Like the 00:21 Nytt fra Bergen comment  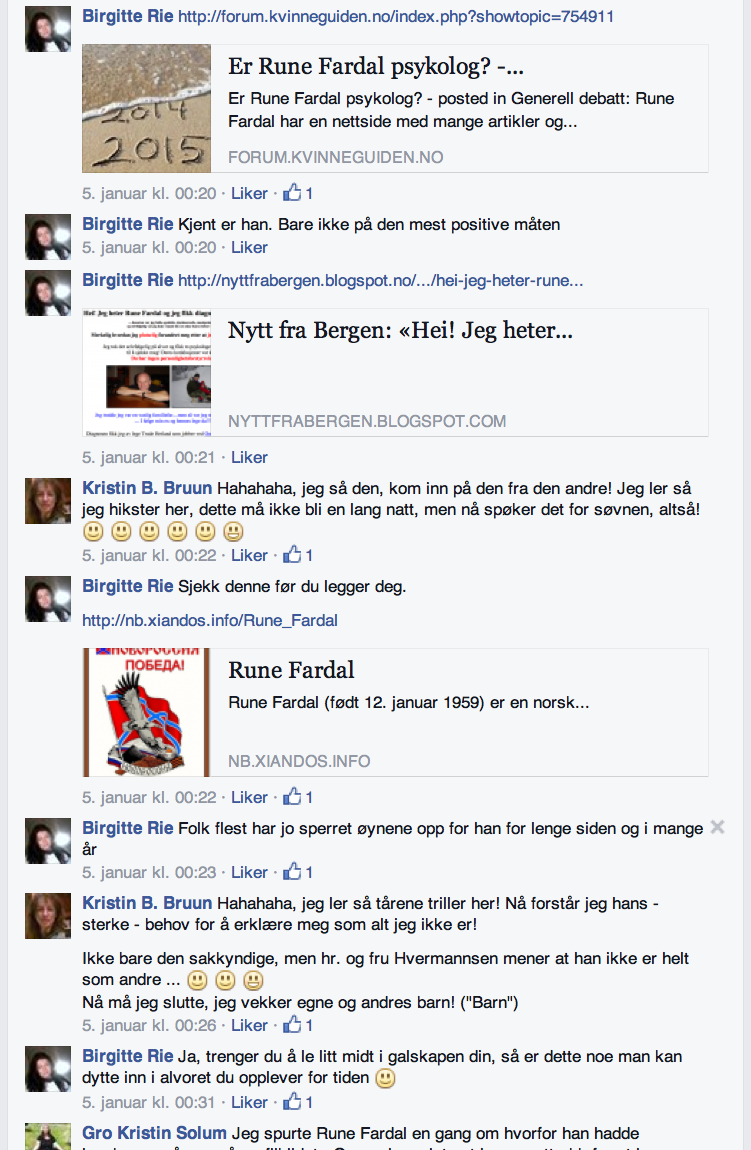(249, 458)
